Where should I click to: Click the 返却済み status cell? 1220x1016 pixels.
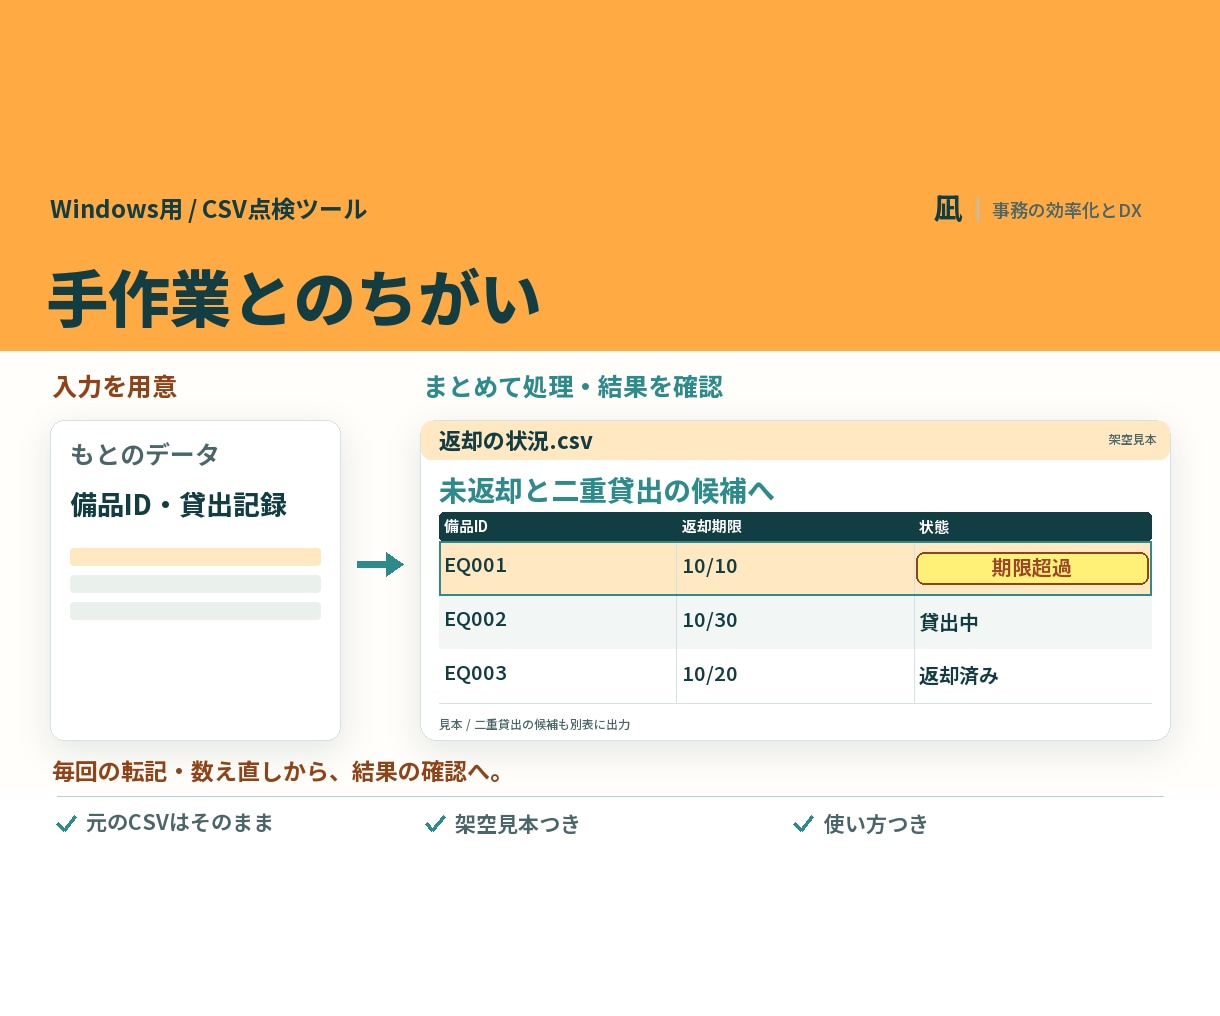[x=1033, y=676]
